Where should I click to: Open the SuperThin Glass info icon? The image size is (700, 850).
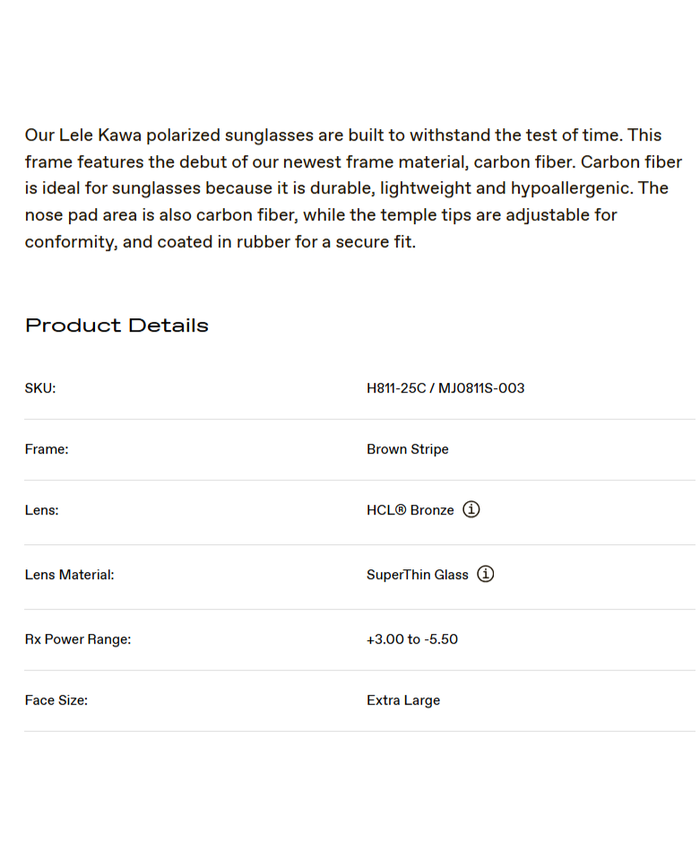pyautogui.click(x=485, y=574)
